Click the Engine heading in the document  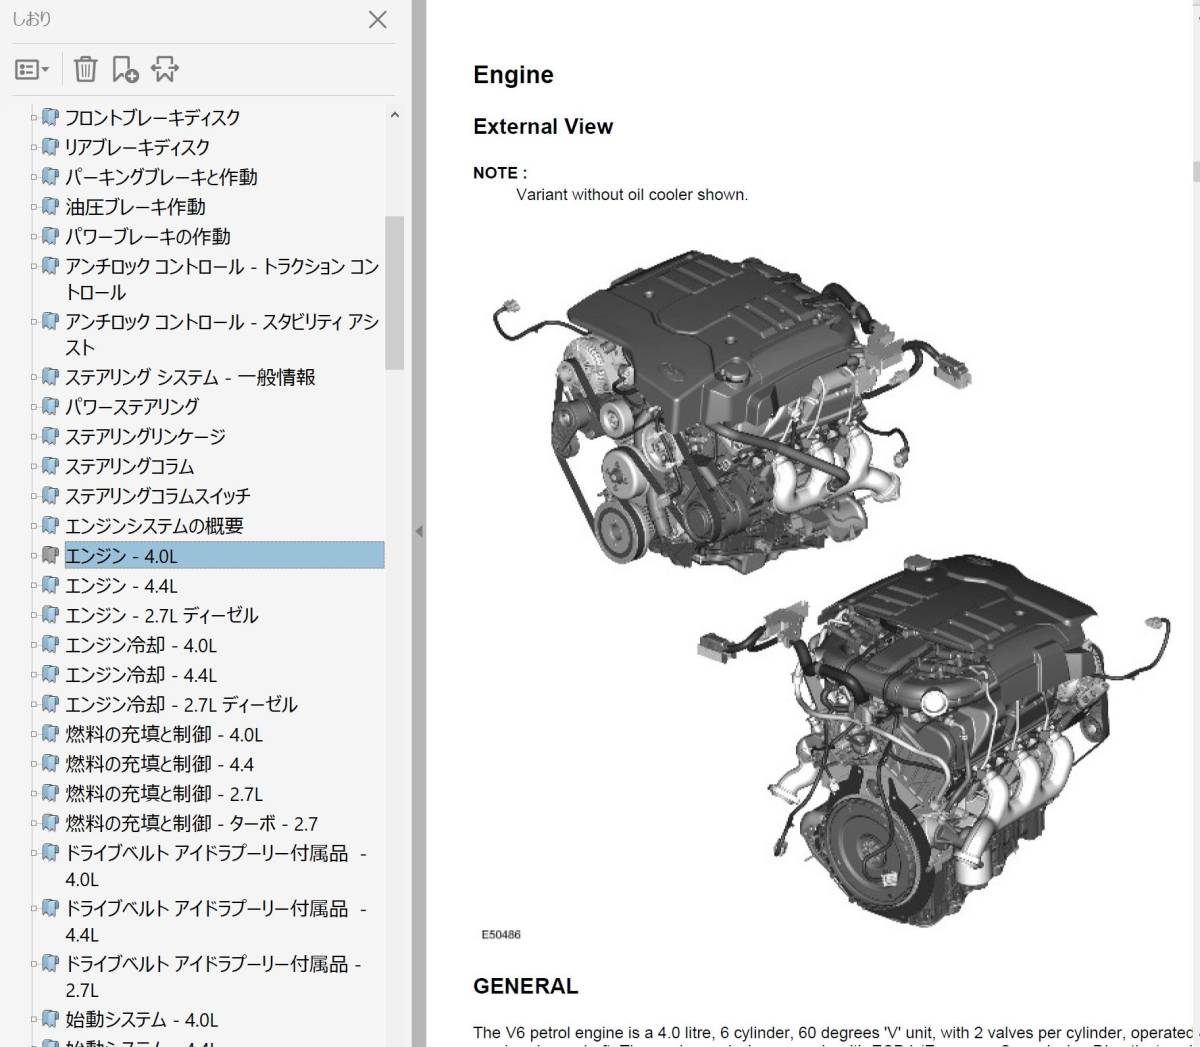[513, 75]
